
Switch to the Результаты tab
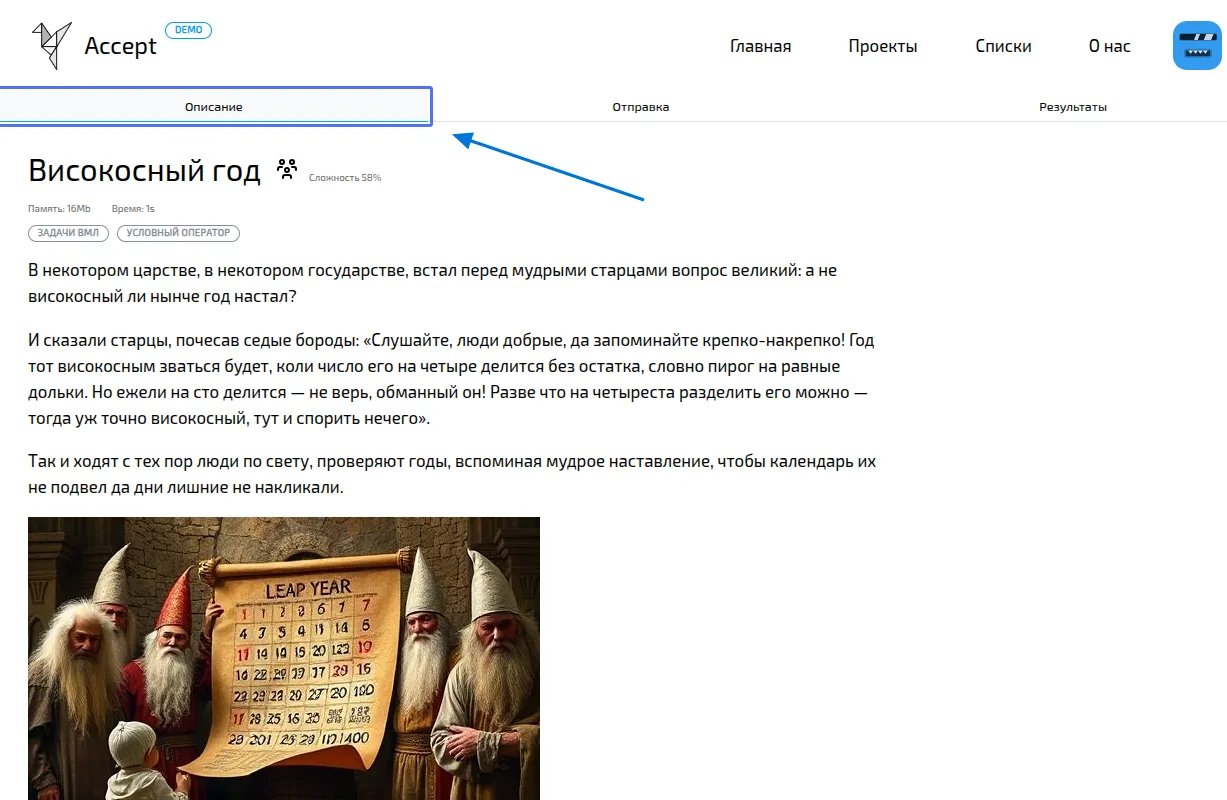tap(1073, 106)
